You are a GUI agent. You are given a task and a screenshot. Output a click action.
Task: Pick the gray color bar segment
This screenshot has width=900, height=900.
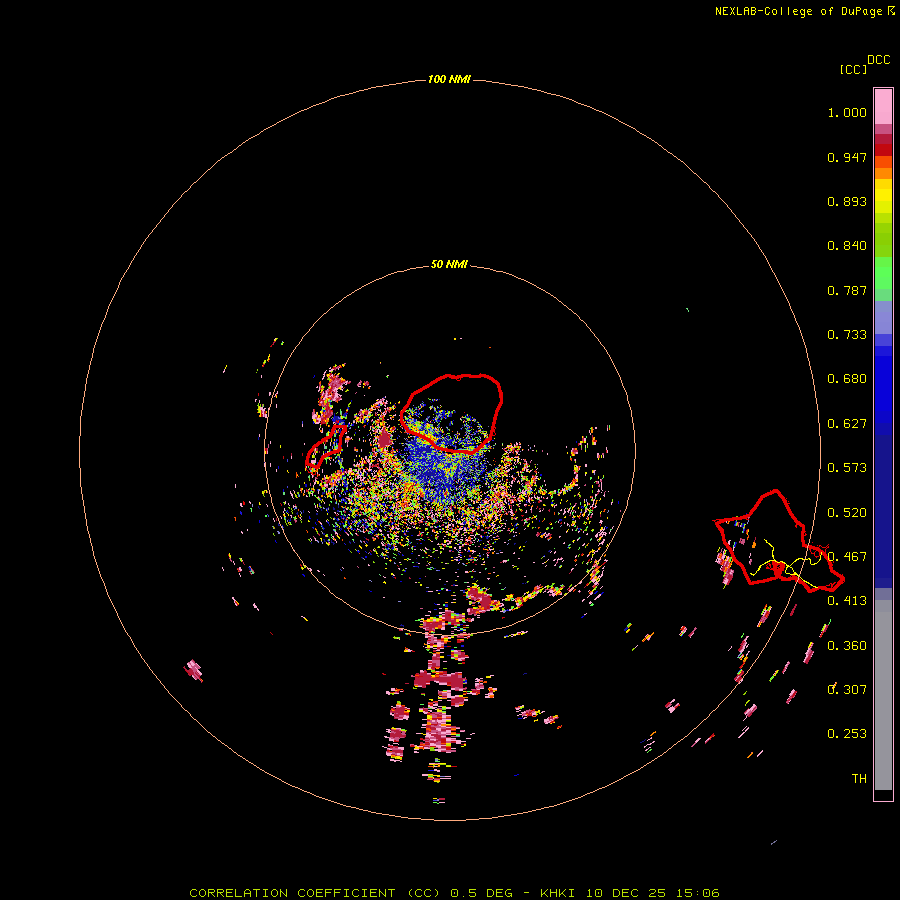[883, 695]
